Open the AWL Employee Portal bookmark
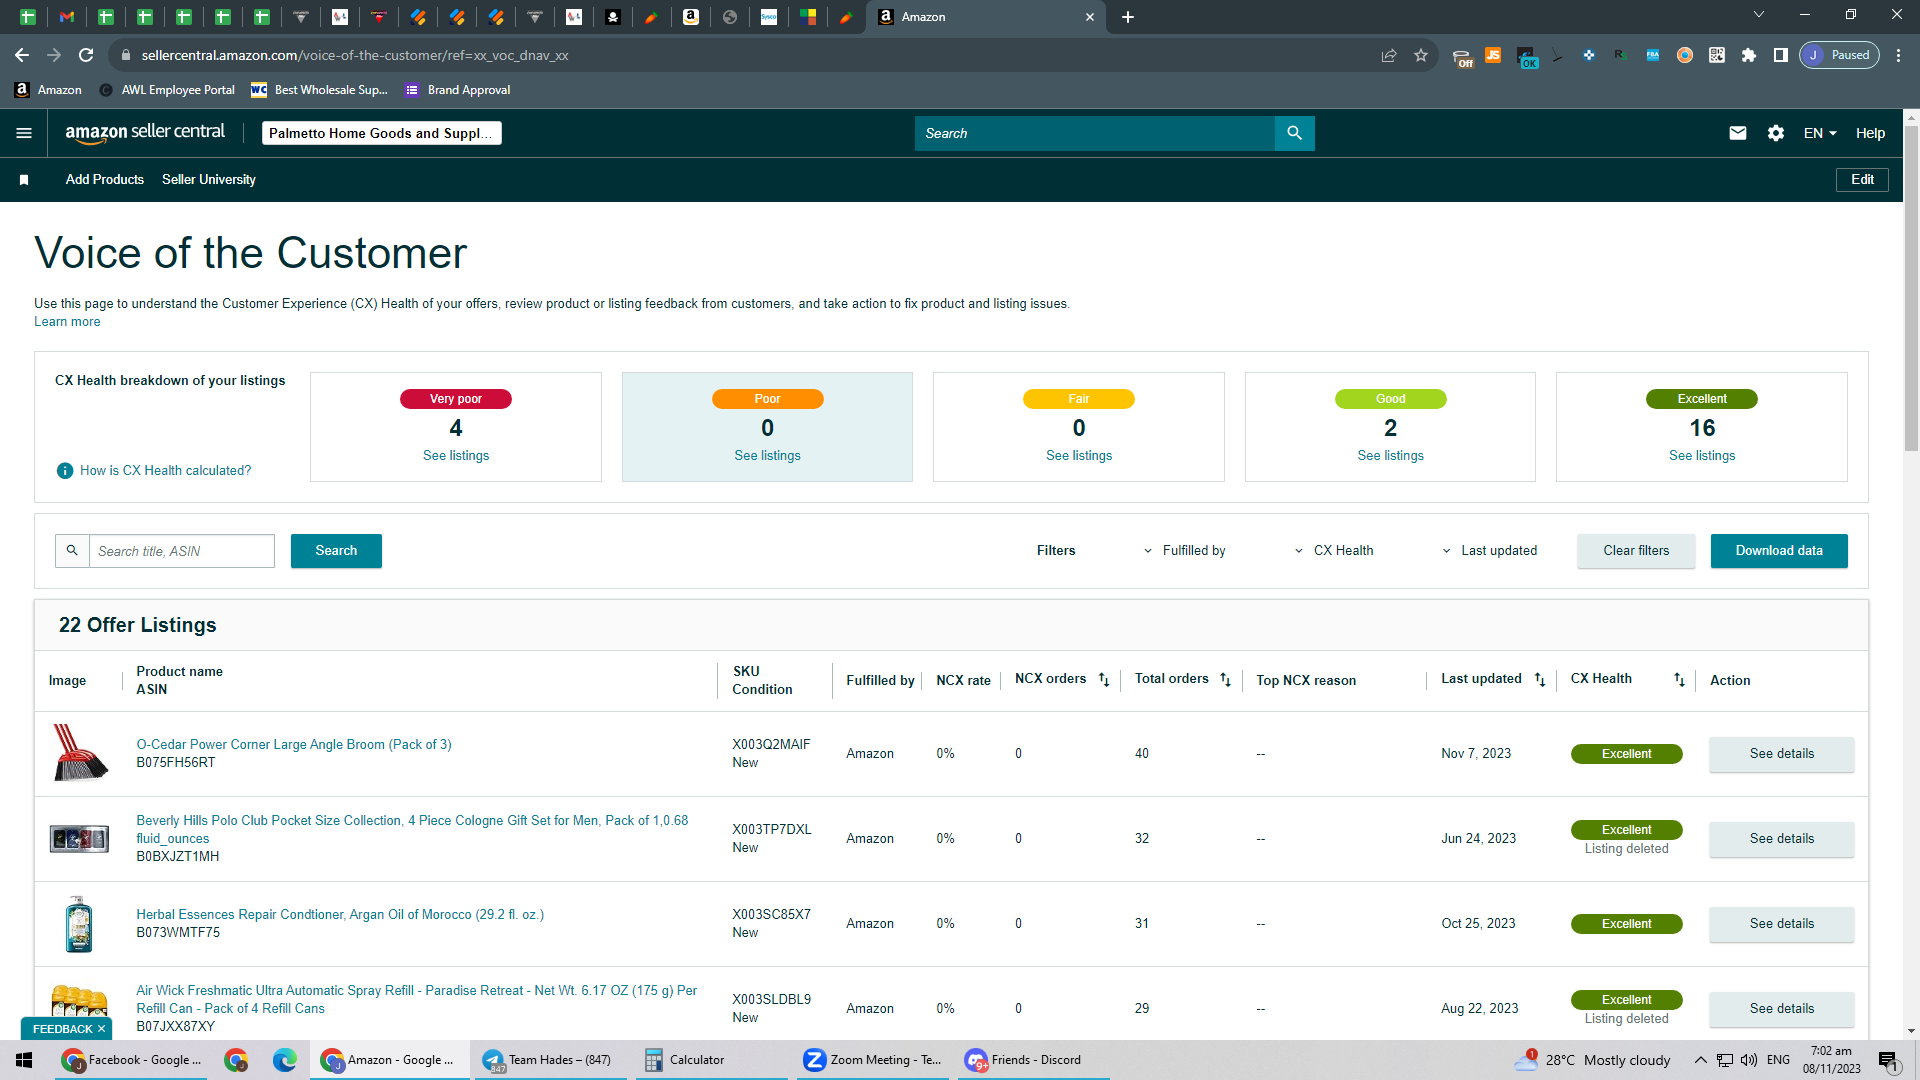The image size is (1920, 1080). pos(167,90)
